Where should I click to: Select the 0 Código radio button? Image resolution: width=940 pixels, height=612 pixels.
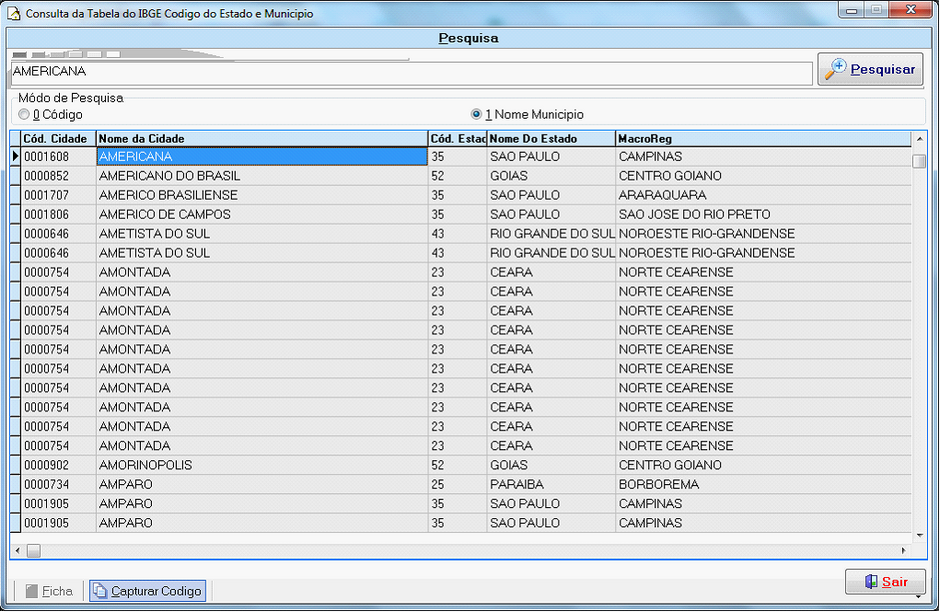(x=24, y=115)
